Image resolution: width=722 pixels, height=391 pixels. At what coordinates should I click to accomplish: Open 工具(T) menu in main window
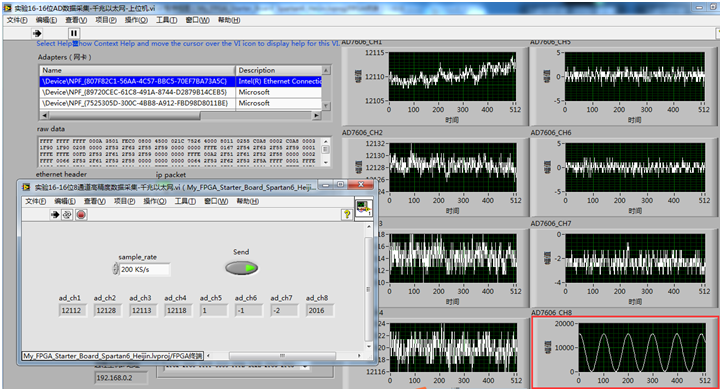point(166,20)
